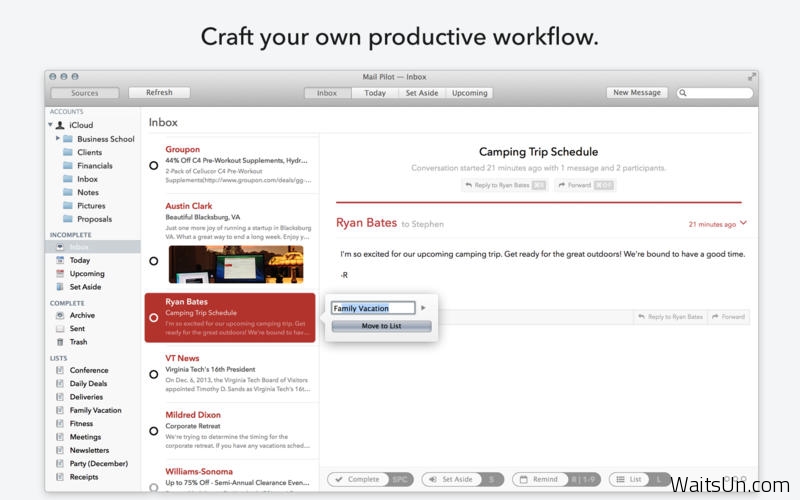The image size is (800, 500).
Task: Click the Business School folder icon
Action: point(68,138)
